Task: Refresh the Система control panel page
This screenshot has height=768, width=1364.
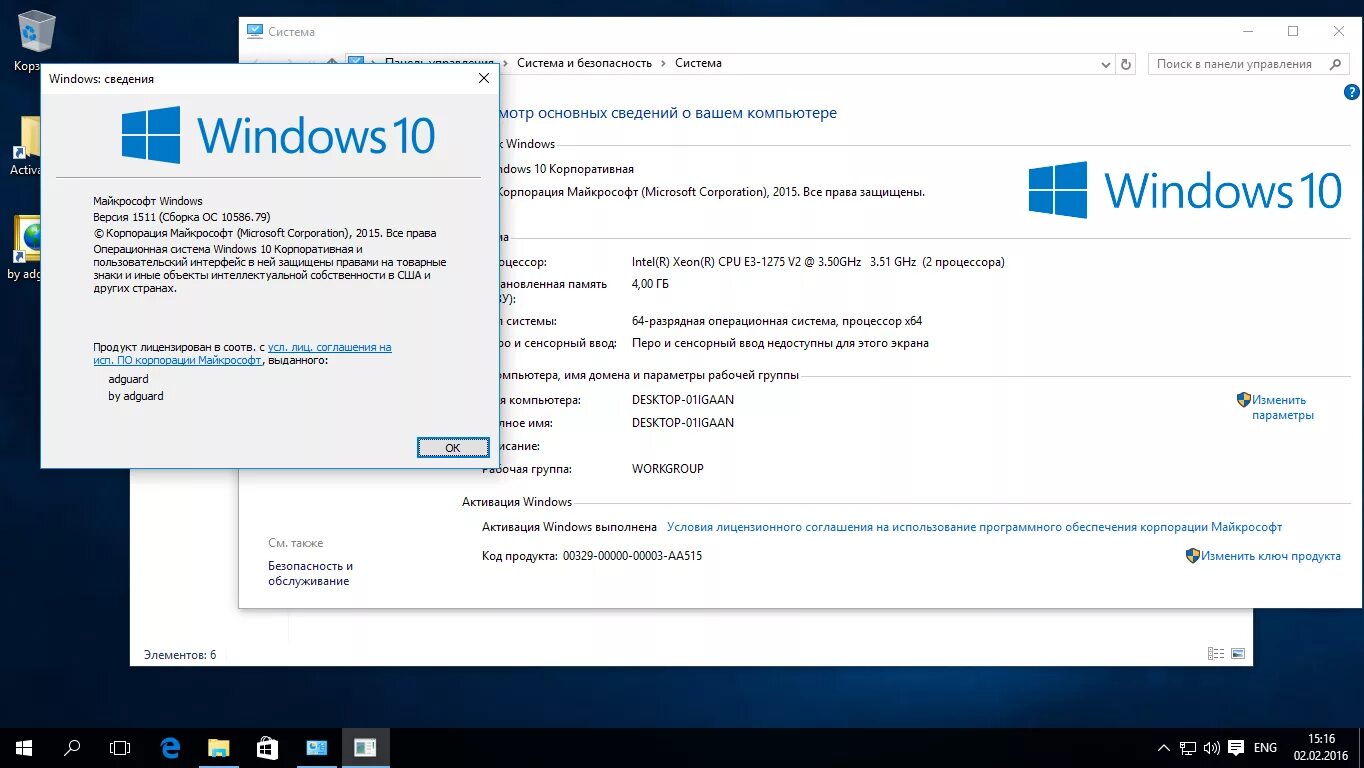Action: click(x=1127, y=64)
